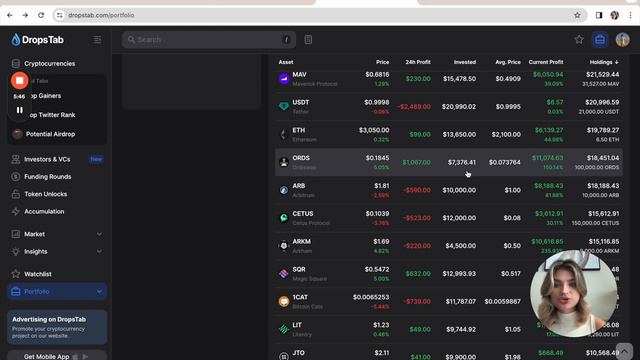Open the favorites star in header
Viewport: 640px width, 360px height.
pos(579,40)
